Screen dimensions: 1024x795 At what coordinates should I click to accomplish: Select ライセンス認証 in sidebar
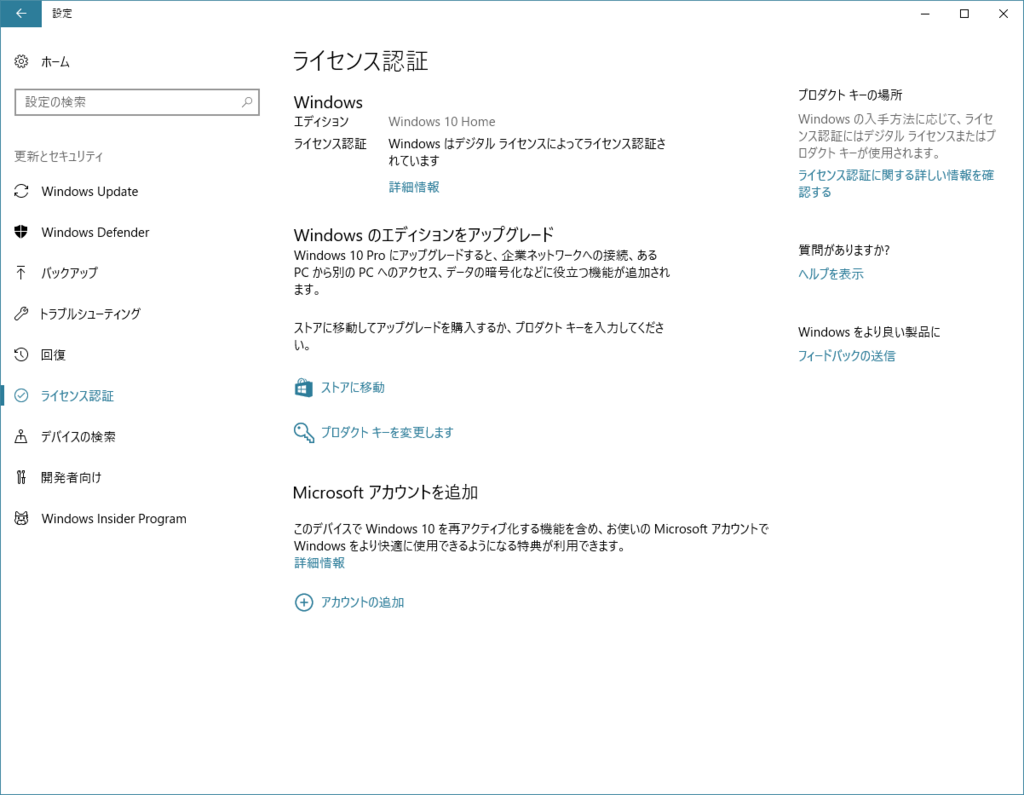click(x=77, y=395)
